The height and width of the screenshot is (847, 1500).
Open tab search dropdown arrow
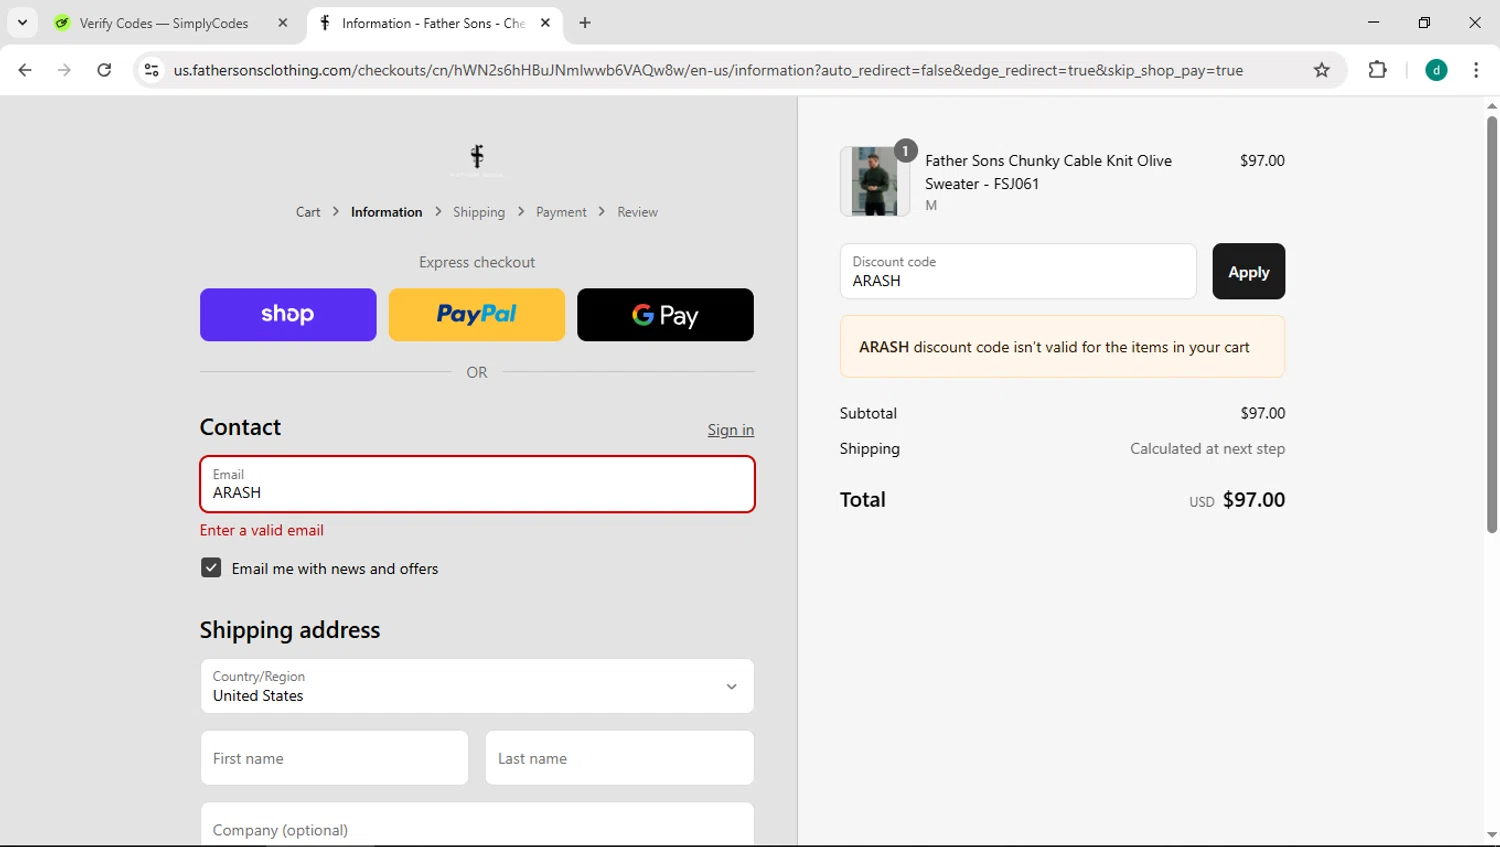[x=22, y=22]
